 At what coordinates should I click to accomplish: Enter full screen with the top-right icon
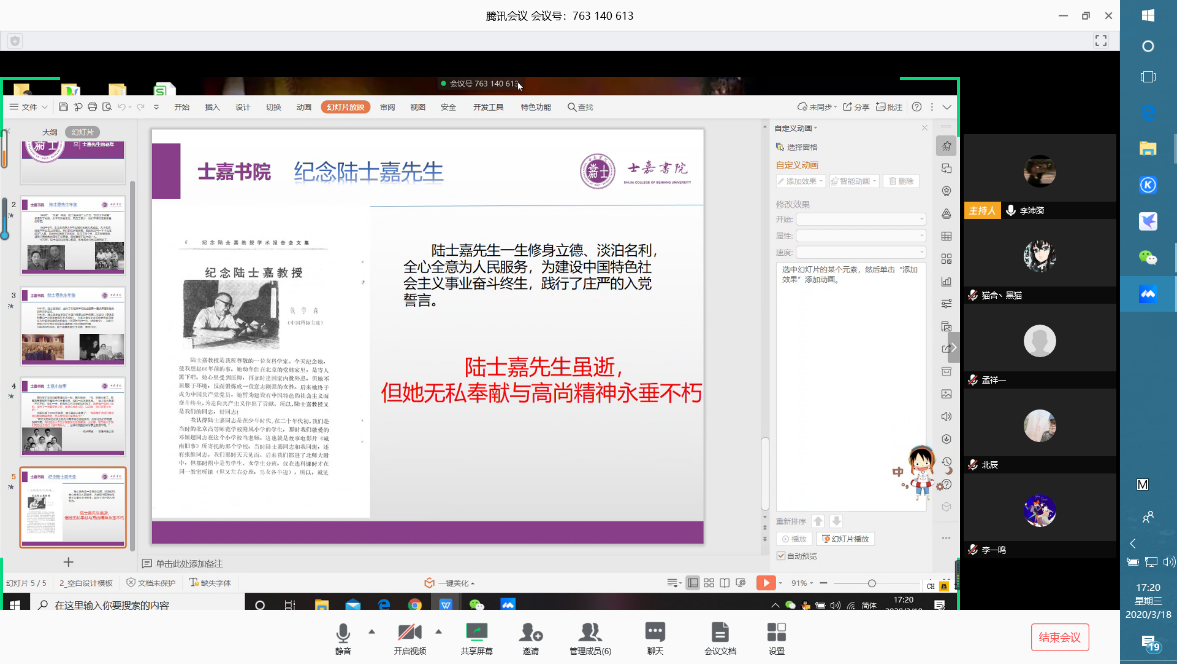1101,41
